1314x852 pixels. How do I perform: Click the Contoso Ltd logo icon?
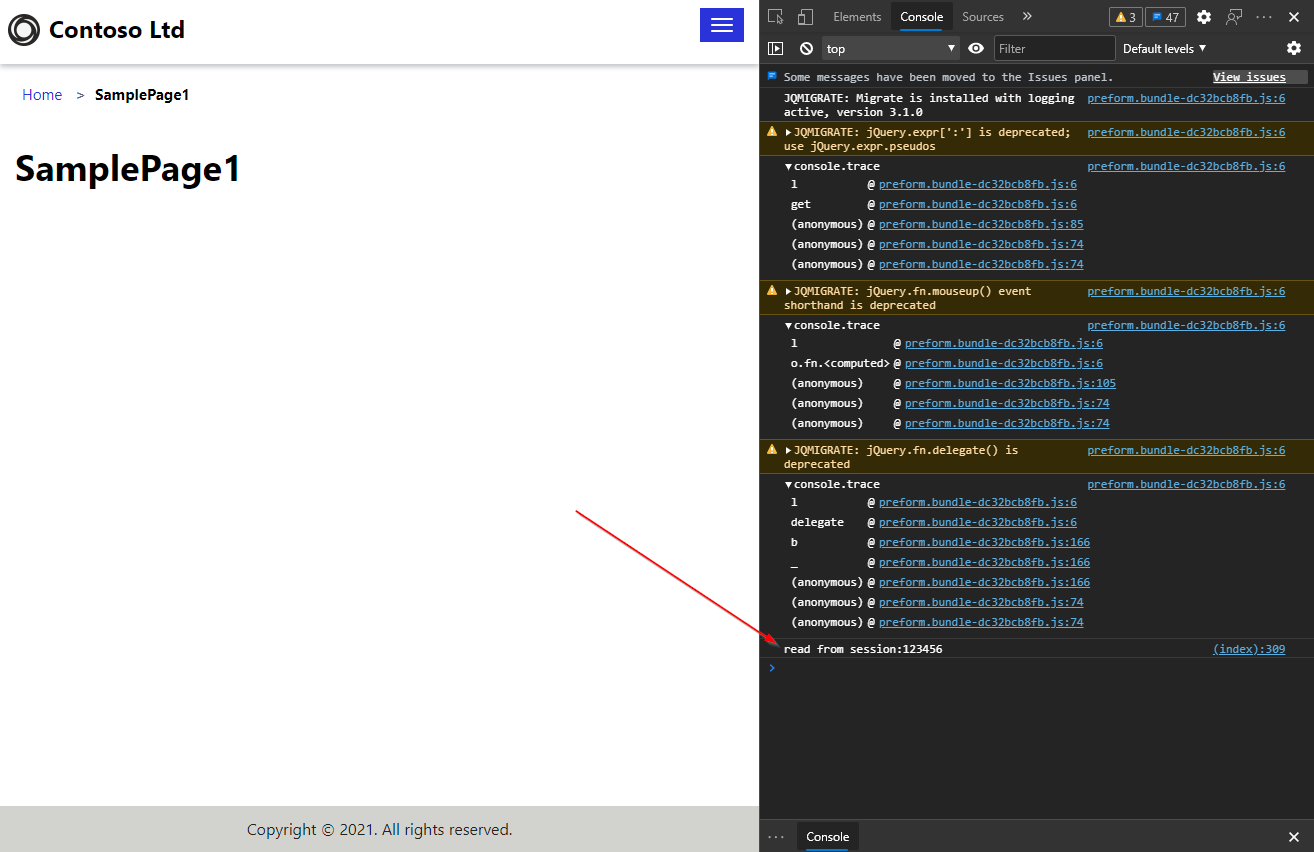pyautogui.click(x=24, y=30)
